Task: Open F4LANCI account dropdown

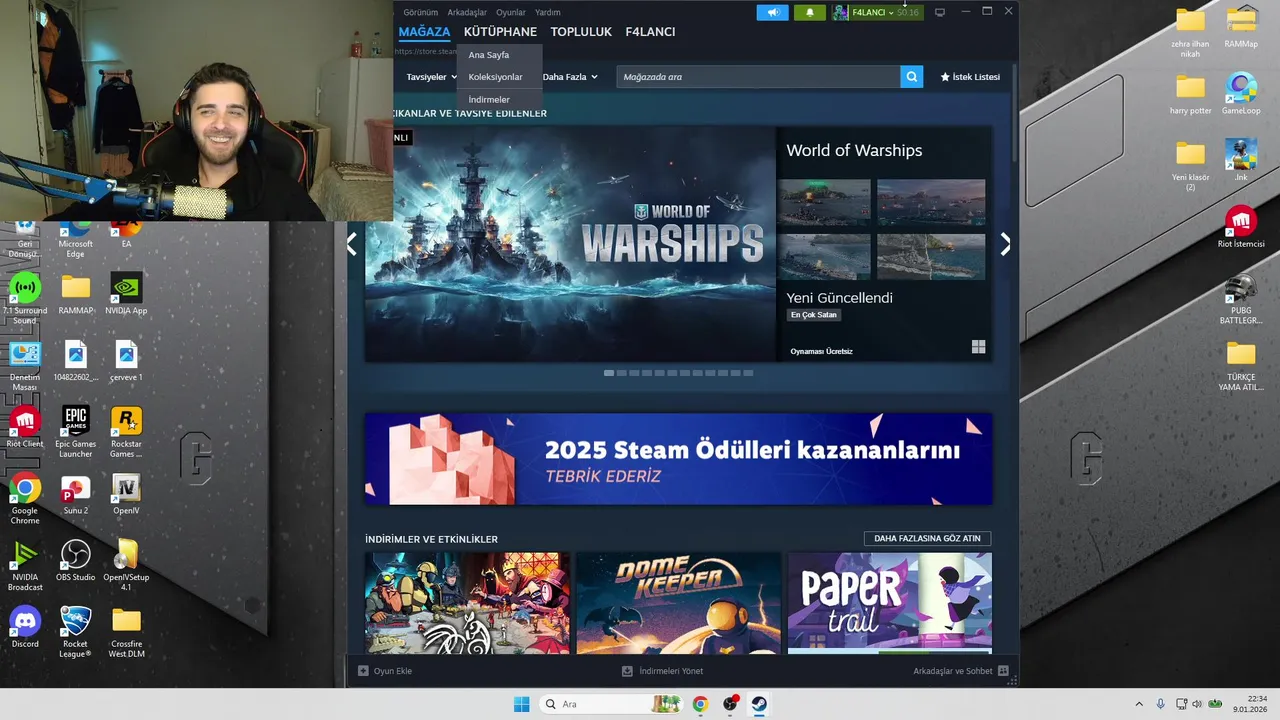Action: coord(873,12)
